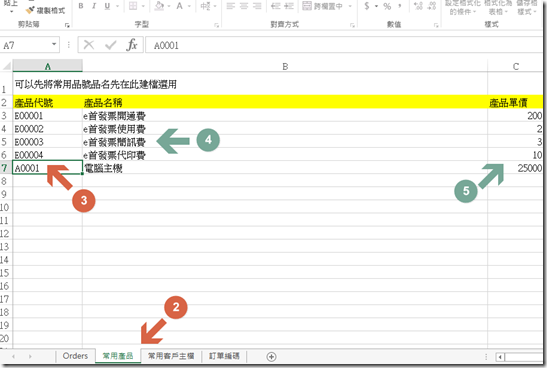Click cell containing E00003
The height and width of the screenshot is (368, 547).
(x=47, y=142)
